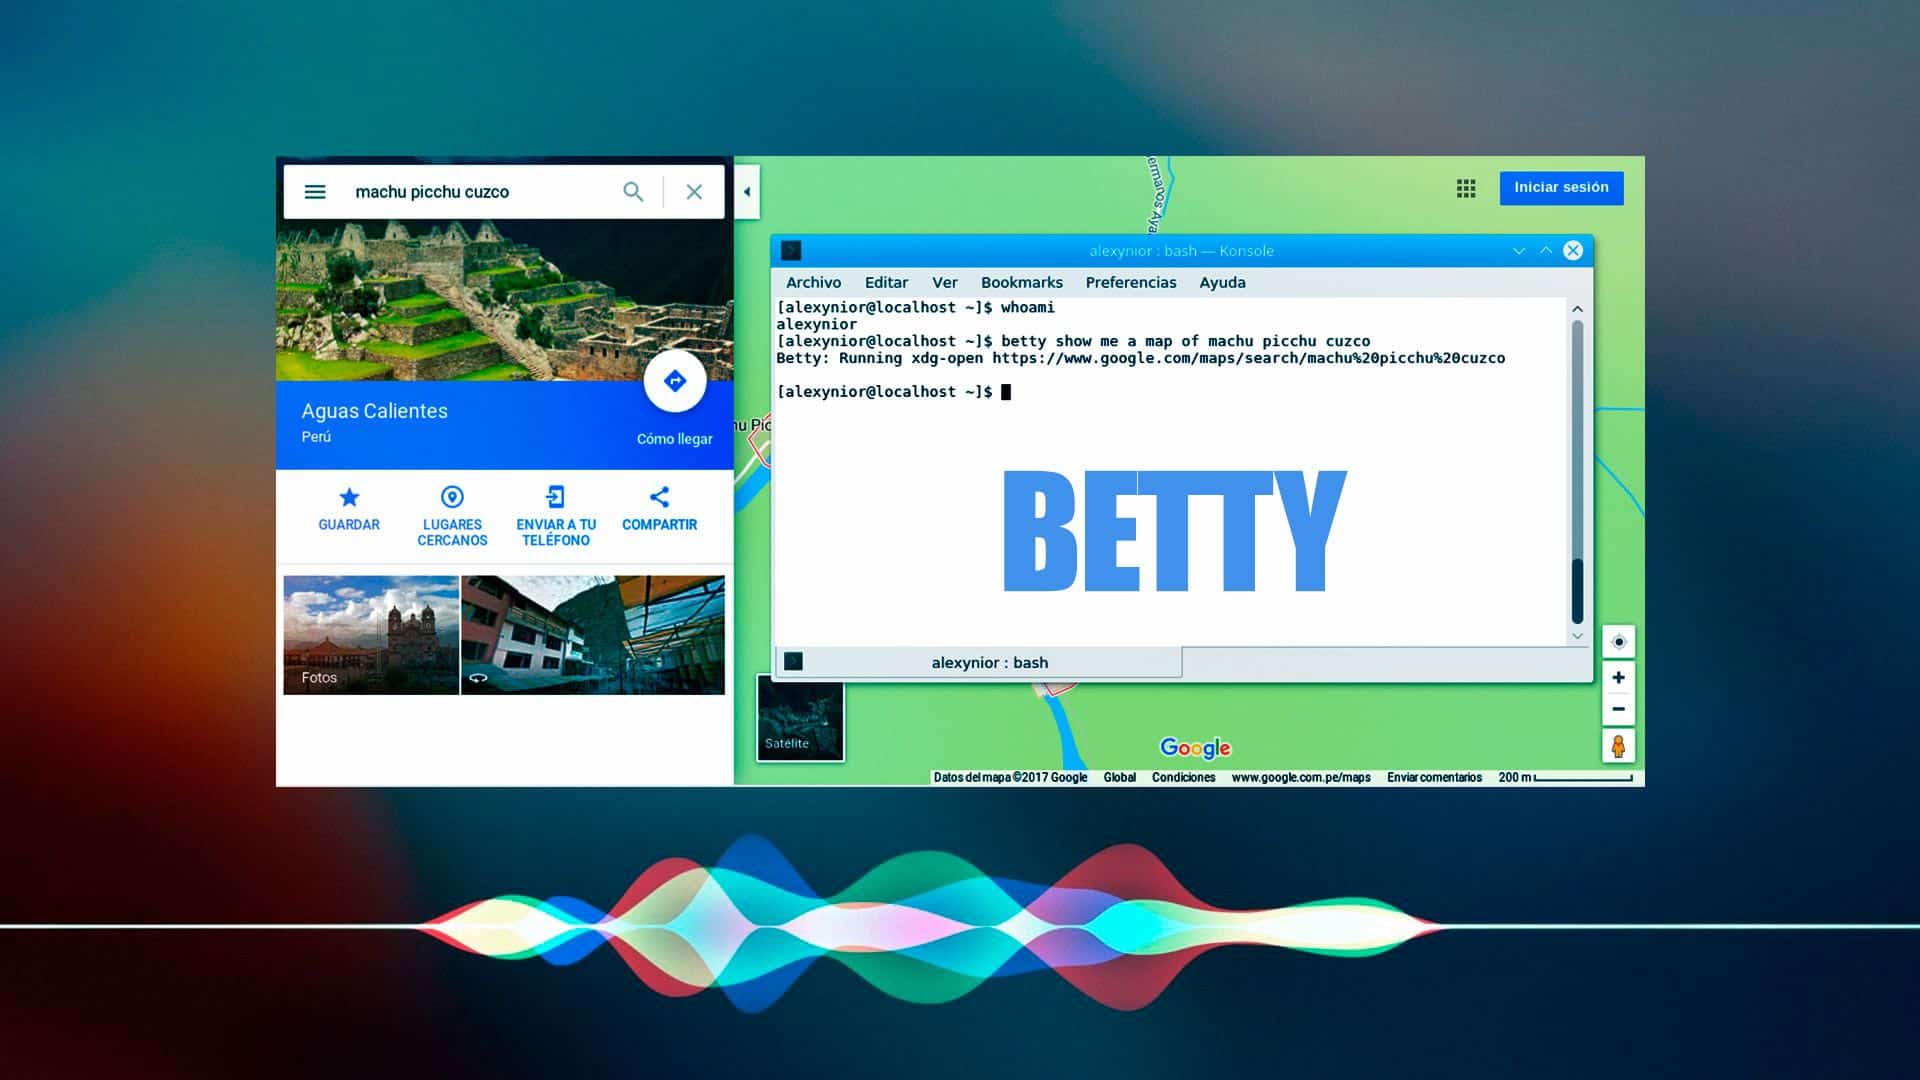The height and width of the screenshot is (1080, 1920).
Task: Click the Lugares Cercanos icon
Action: tap(452, 498)
